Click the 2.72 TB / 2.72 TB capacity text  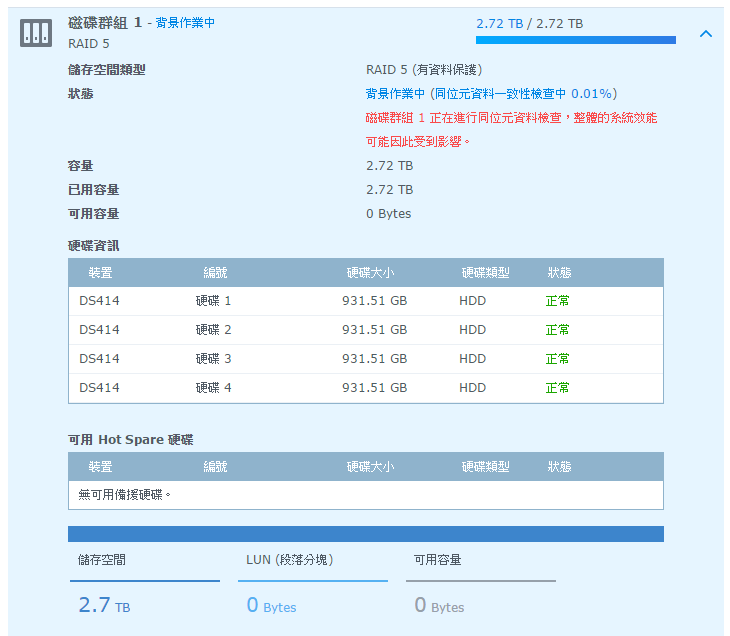529,24
